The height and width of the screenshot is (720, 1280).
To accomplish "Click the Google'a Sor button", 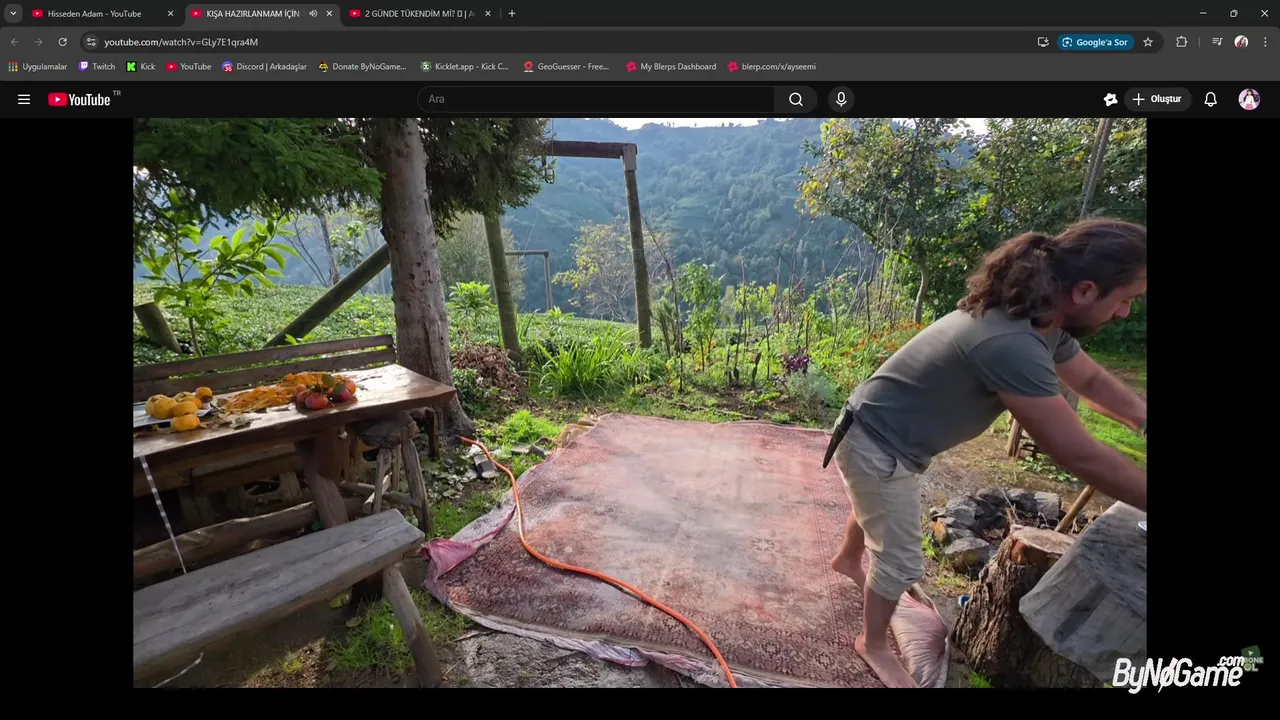I will coord(1095,42).
